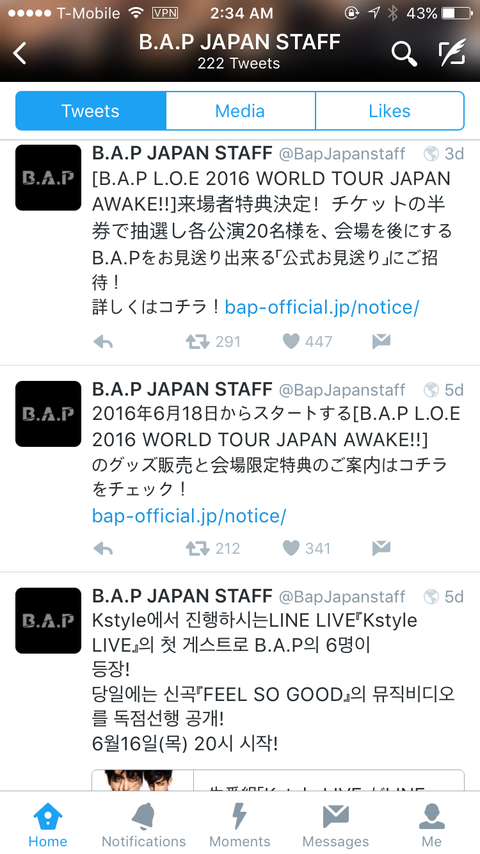
Task: Open bap-official.jp/notice/ link in second tweet
Action: (x=189, y=515)
